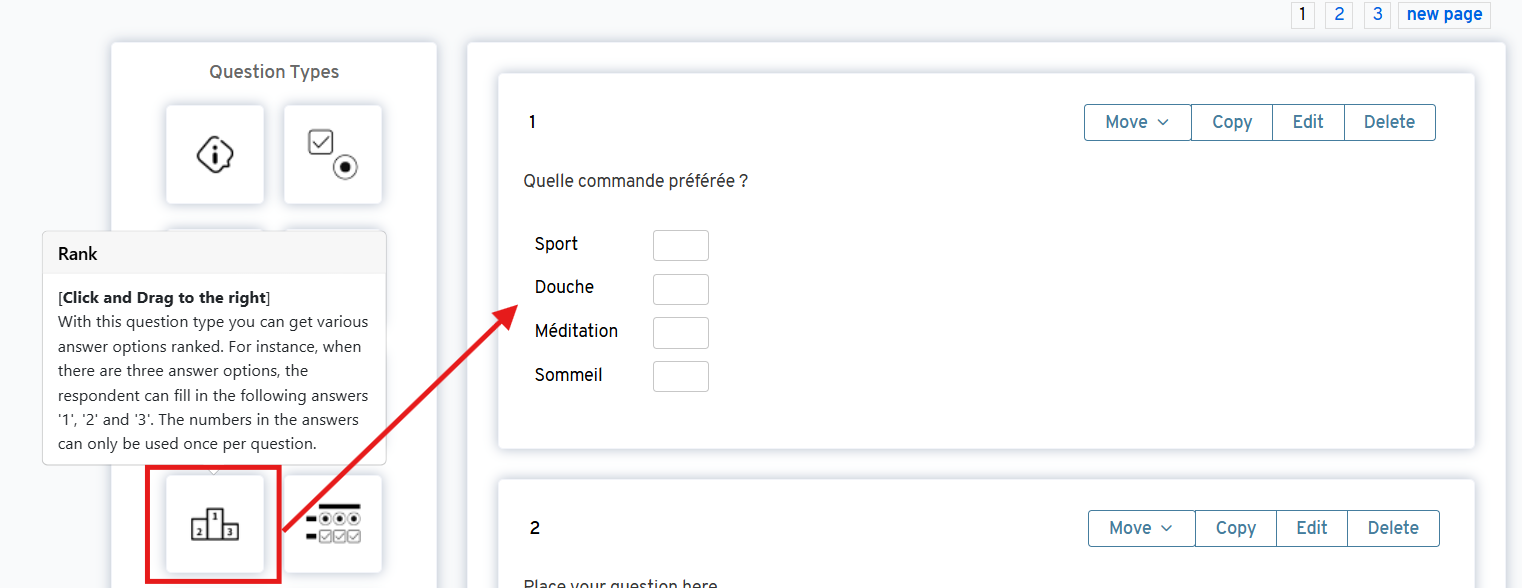Copy question 2
1522x588 pixels.
[x=1236, y=528]
